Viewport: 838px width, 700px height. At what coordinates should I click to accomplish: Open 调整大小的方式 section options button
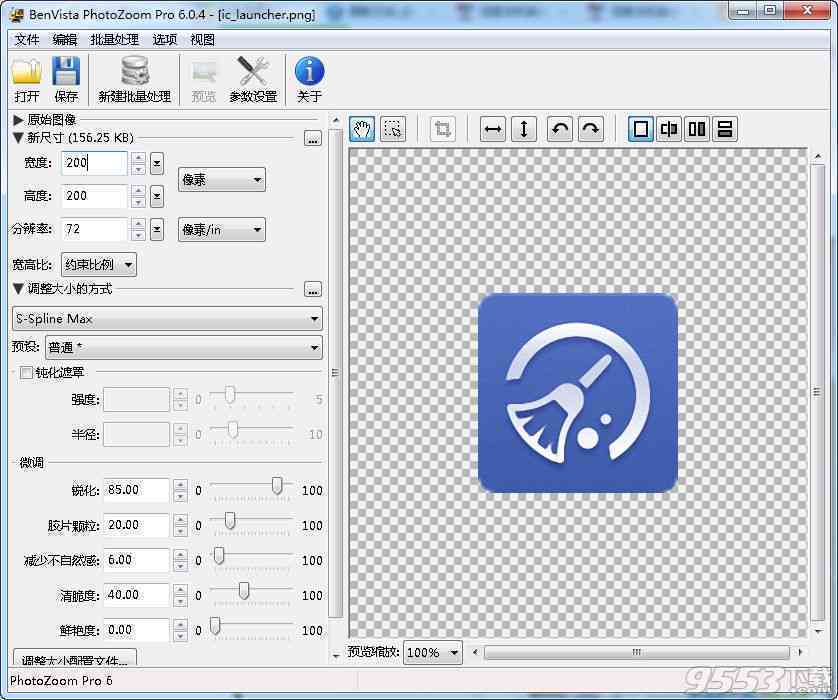point(313,289)
